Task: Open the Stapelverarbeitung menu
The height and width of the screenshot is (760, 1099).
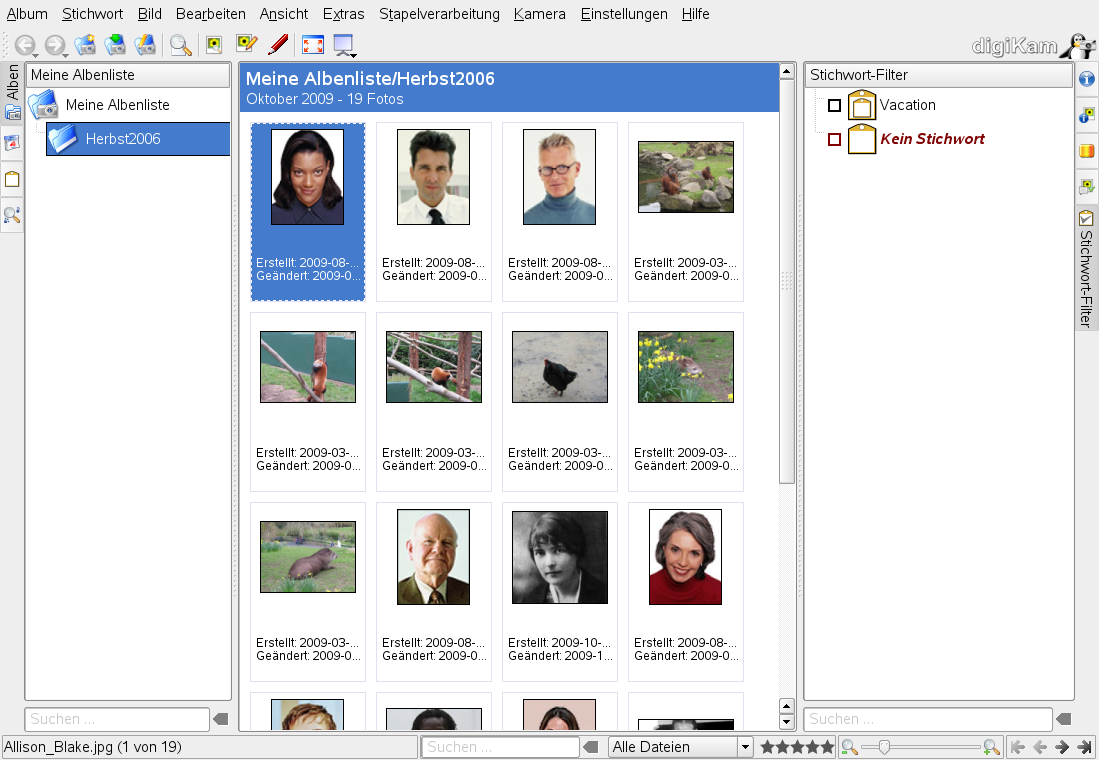Action: [x=439, y=14]
